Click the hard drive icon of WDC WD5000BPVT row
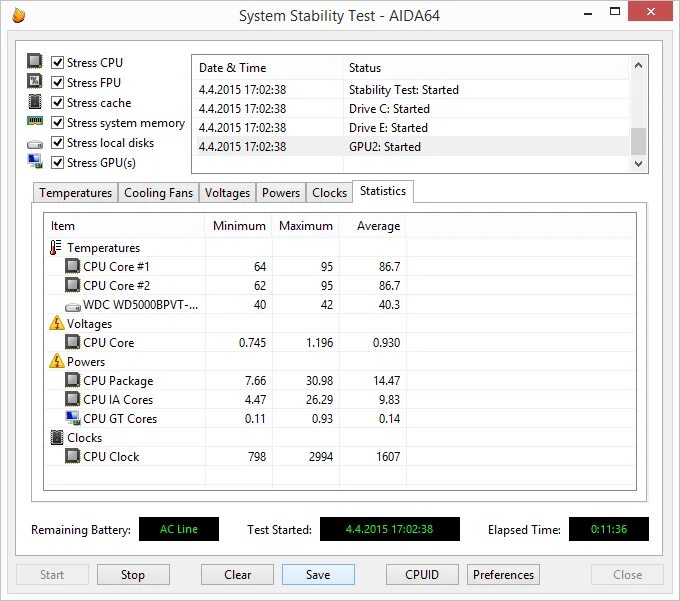 tap(72, 307)
